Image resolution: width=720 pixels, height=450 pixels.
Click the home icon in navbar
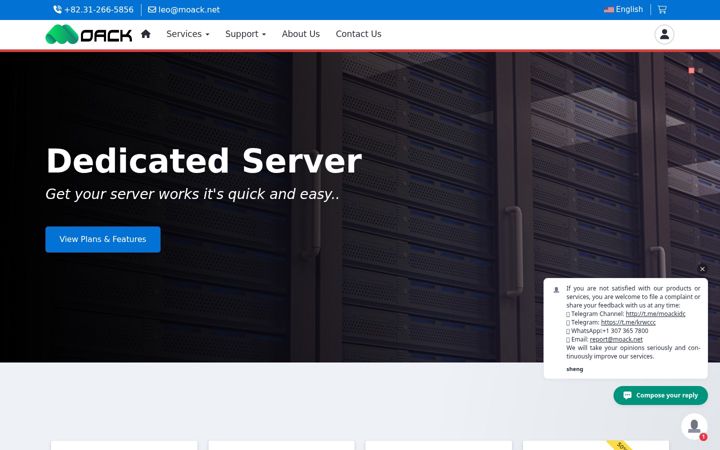pyautogui.click(x=146, y=34)
